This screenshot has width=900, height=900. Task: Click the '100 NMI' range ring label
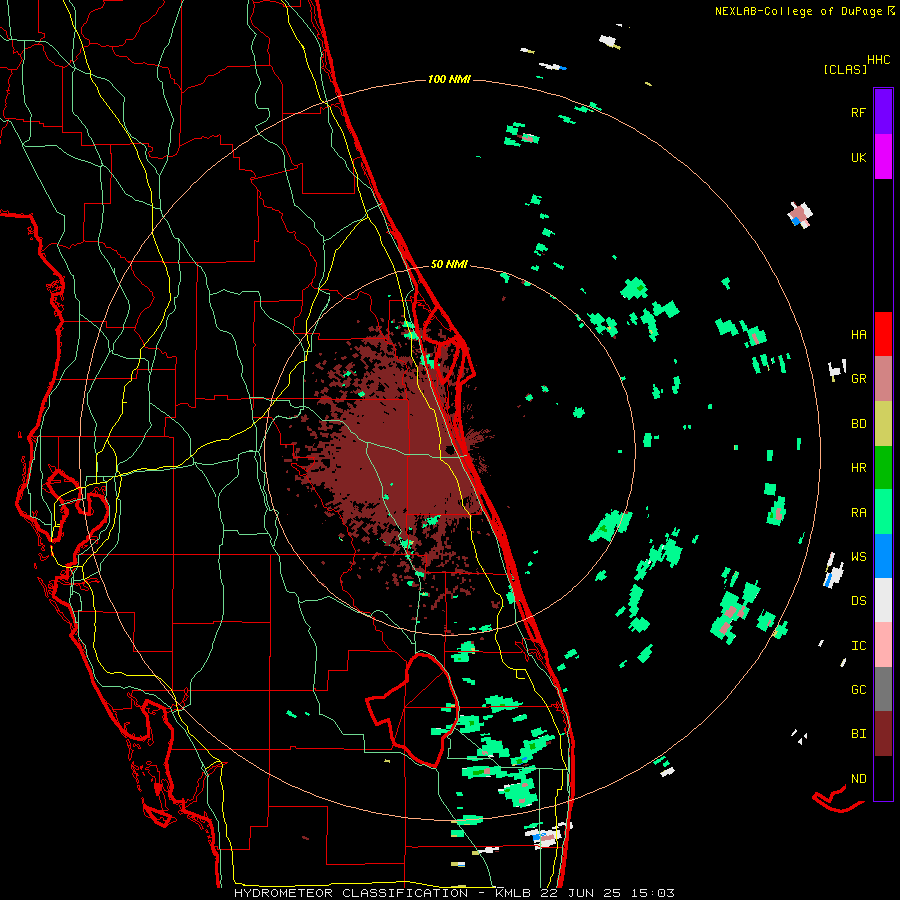pyautogui.click(x=449, y=79)
